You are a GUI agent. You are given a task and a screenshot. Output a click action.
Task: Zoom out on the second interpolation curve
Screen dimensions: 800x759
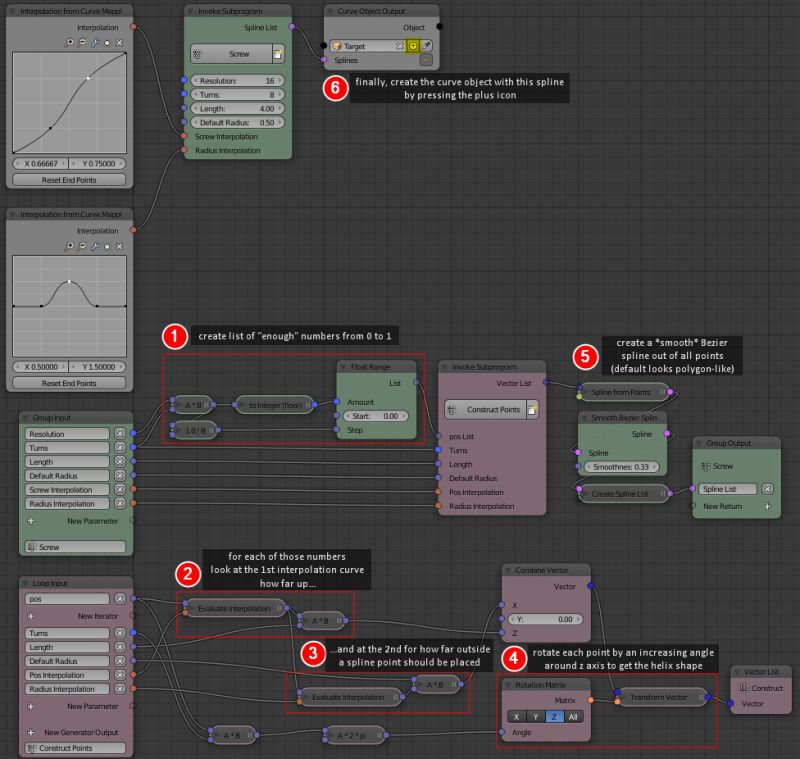[82, 246]
